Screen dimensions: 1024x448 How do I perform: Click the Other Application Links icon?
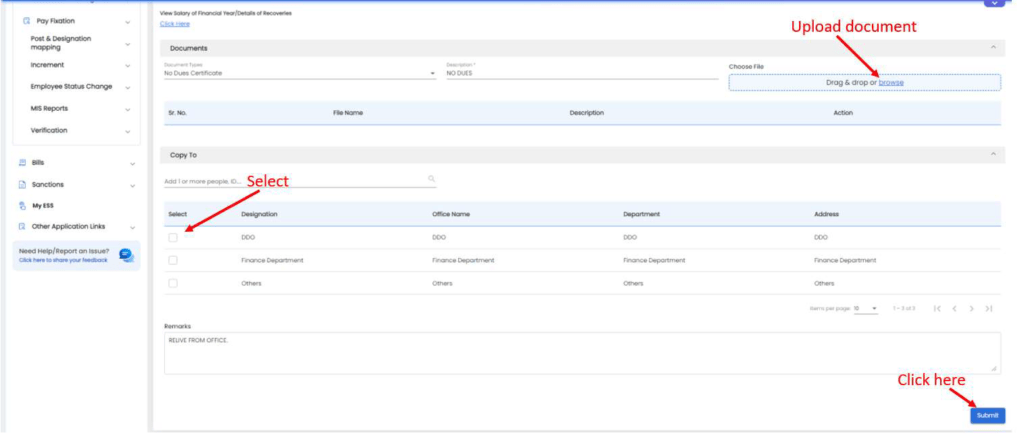(x=22, y=227)
